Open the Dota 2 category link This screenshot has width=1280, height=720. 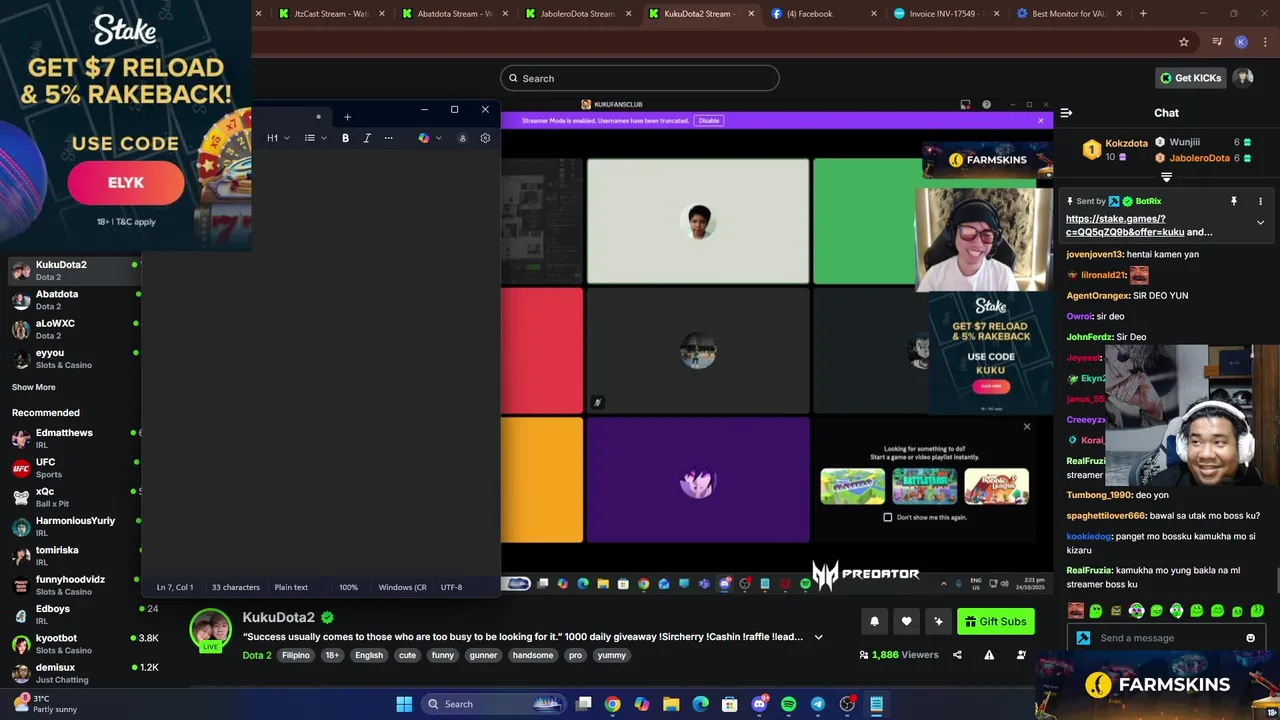(257, 655)
